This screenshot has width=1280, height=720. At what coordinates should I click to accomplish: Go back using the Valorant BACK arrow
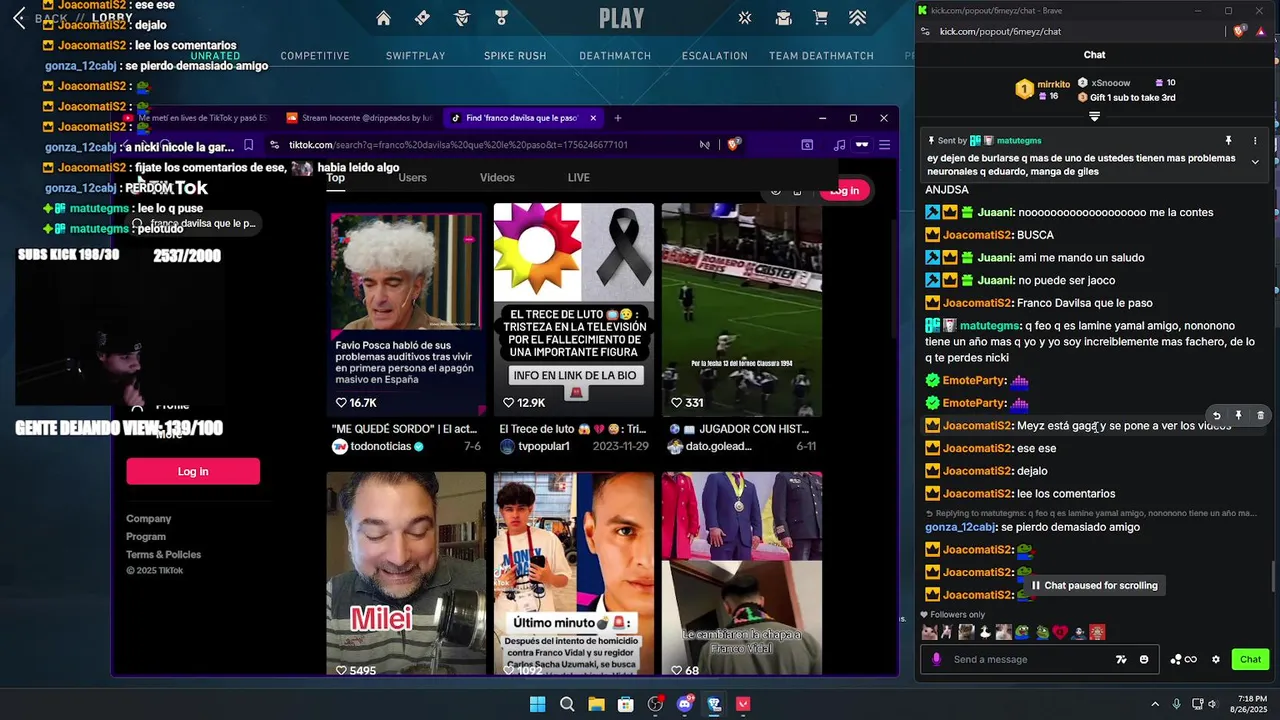click(x=18, y=18)
